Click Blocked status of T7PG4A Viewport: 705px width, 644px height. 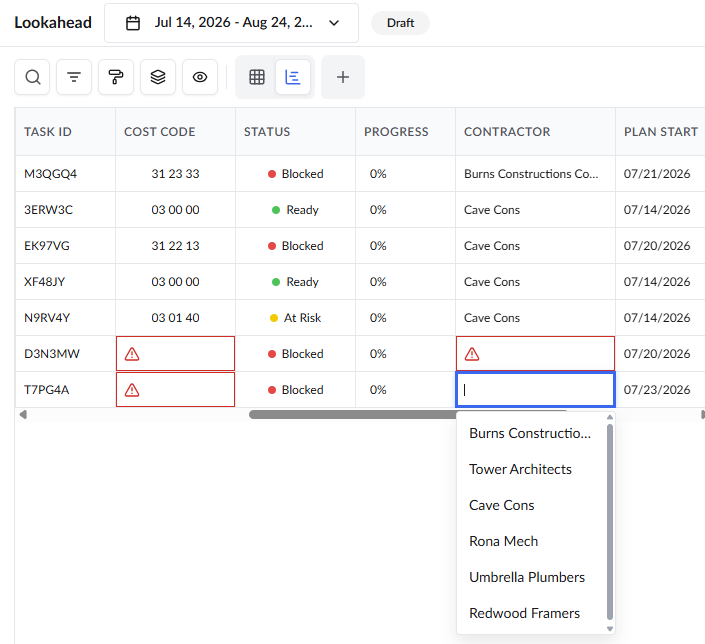tap(295, 390)
